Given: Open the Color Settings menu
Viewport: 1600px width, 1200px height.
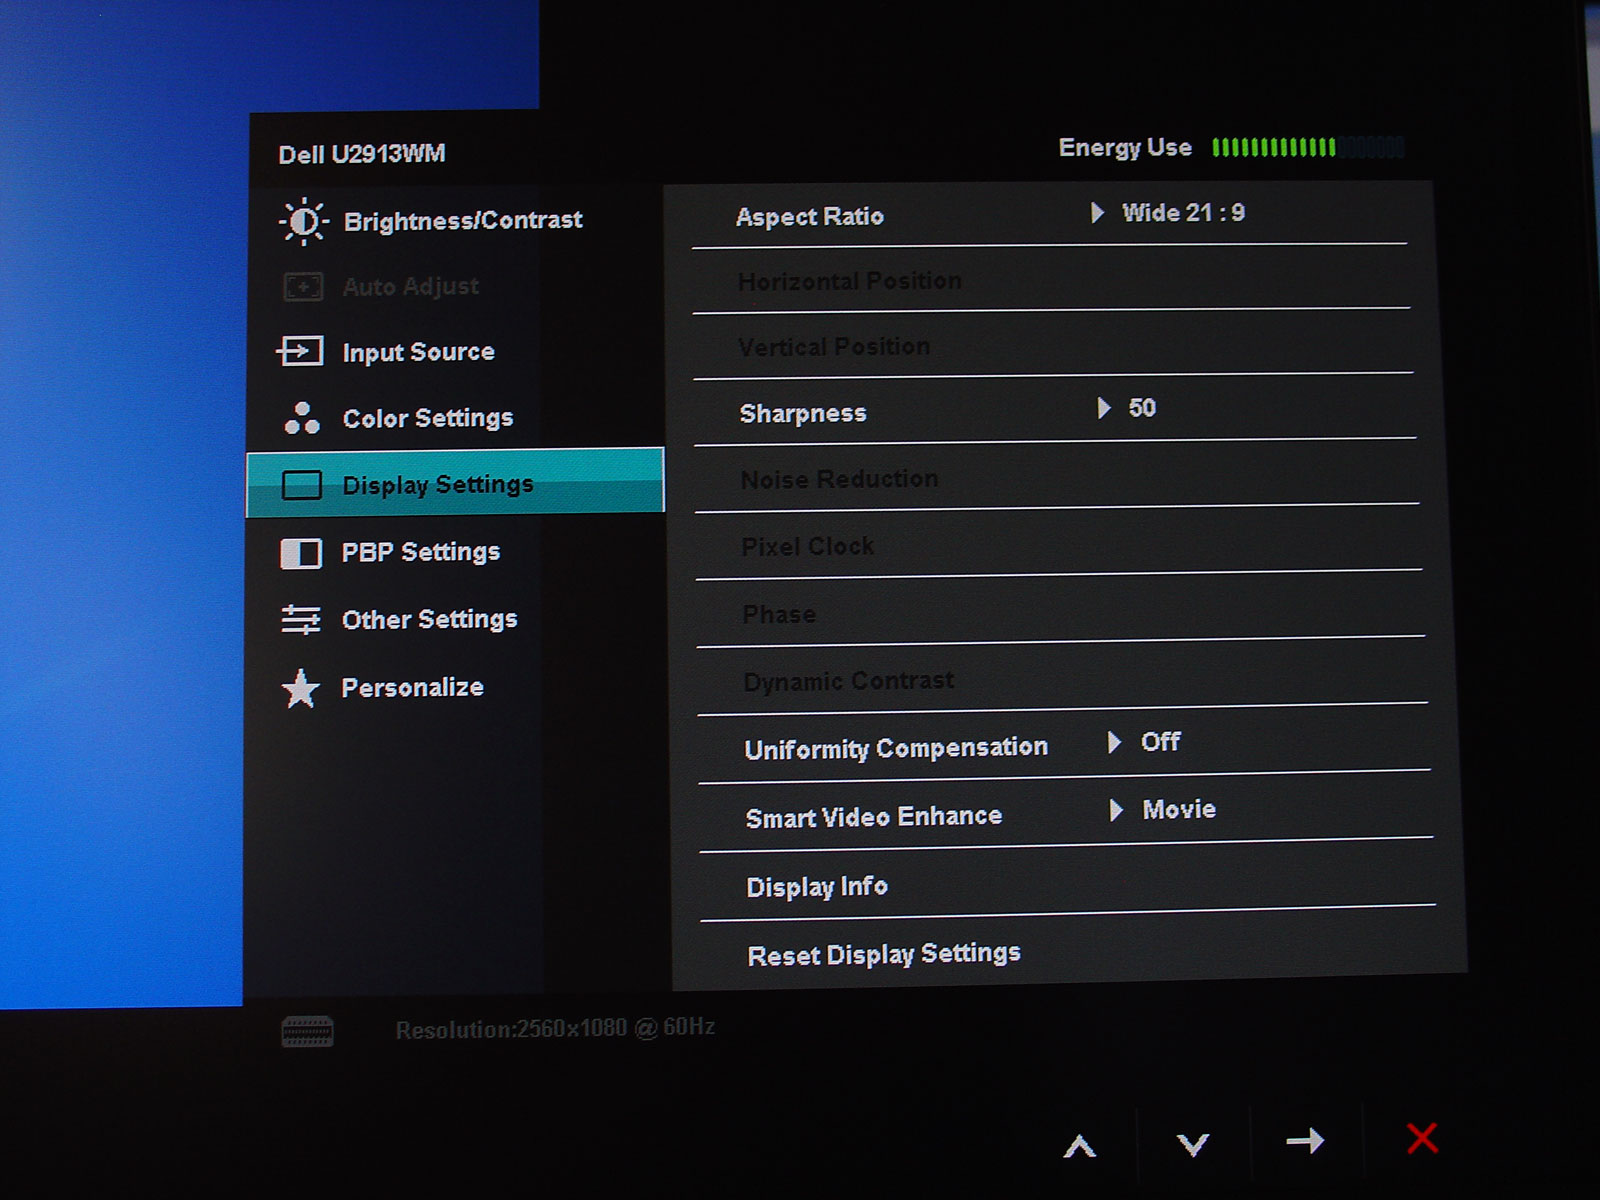Looking at the screenshot, I should (455, 418).
